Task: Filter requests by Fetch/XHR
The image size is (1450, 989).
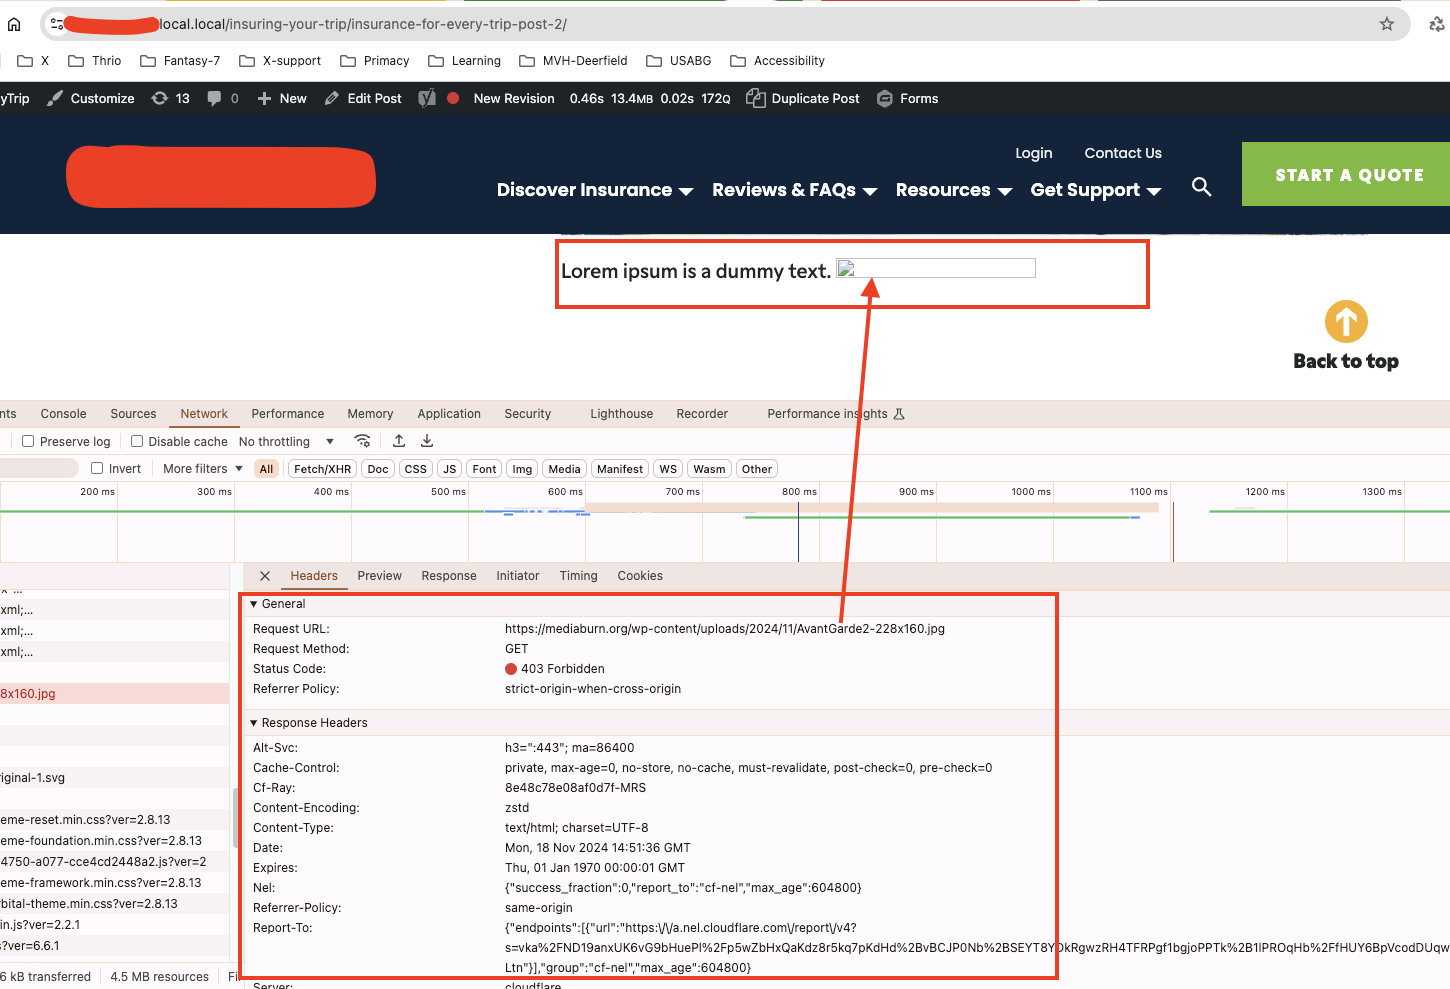Action: point(323,469)
